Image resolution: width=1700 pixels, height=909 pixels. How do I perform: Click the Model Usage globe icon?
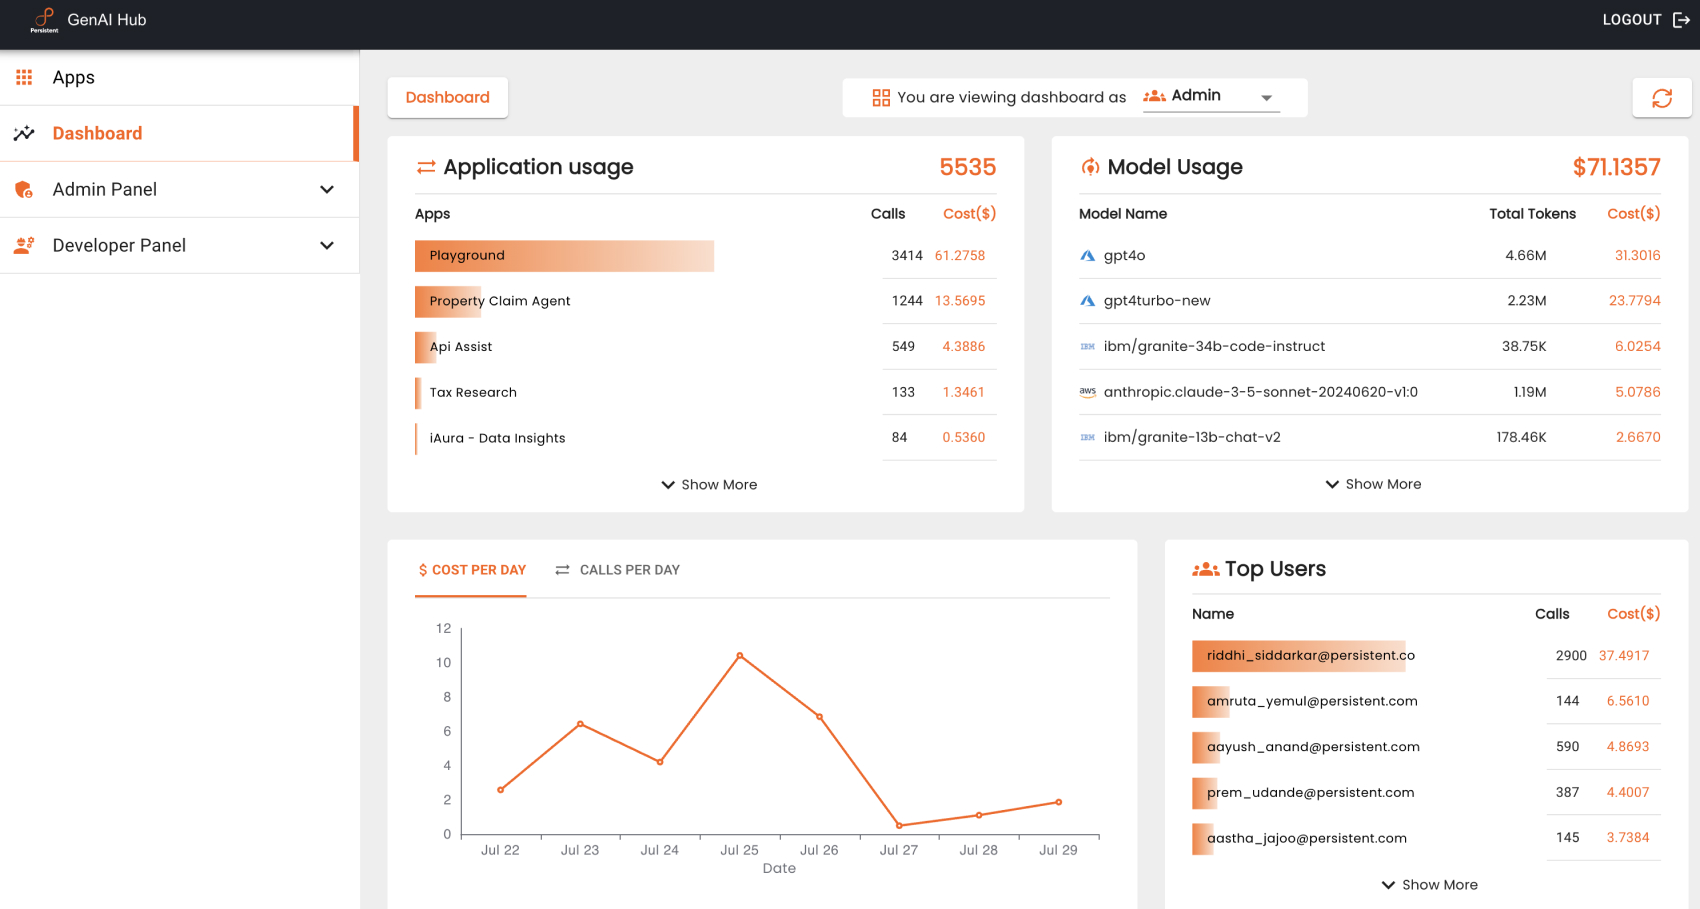pos(1088,167)
